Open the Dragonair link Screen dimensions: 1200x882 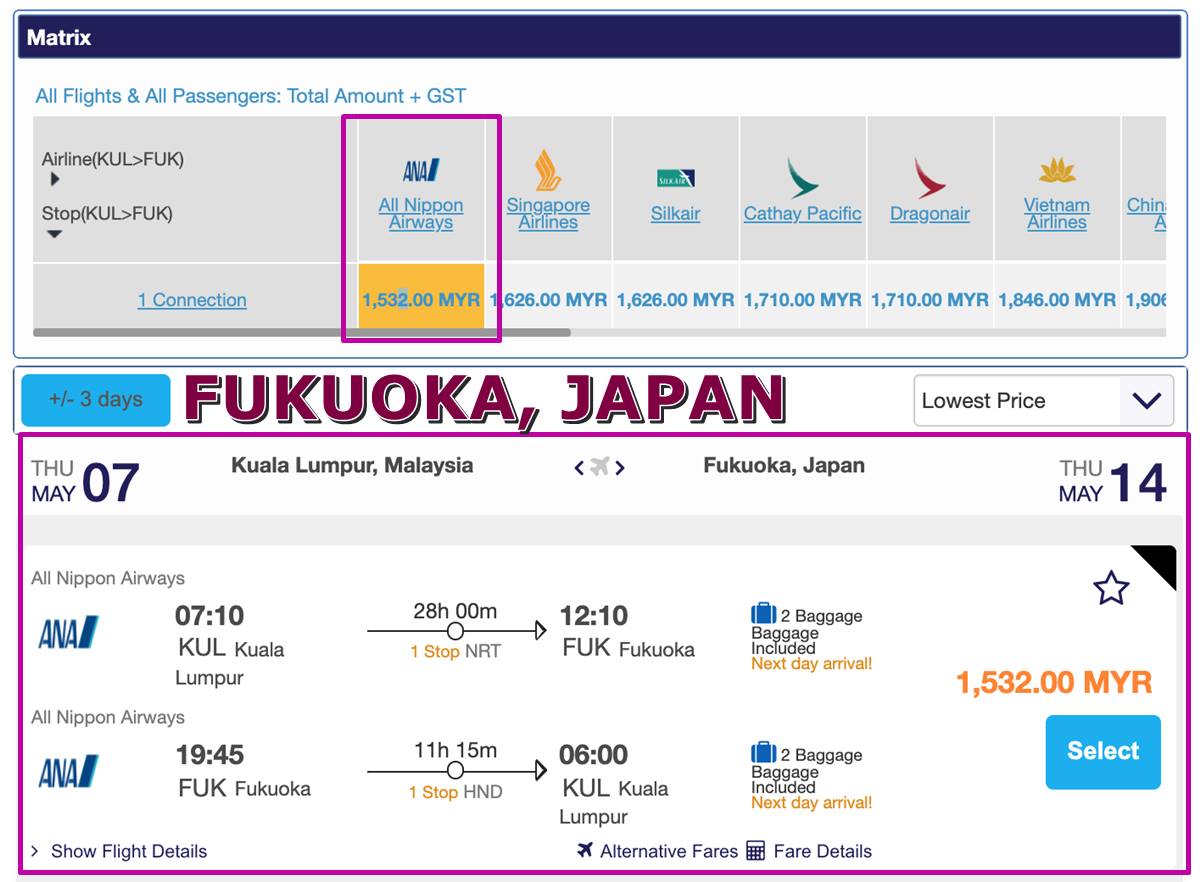[x=930, y=214]
